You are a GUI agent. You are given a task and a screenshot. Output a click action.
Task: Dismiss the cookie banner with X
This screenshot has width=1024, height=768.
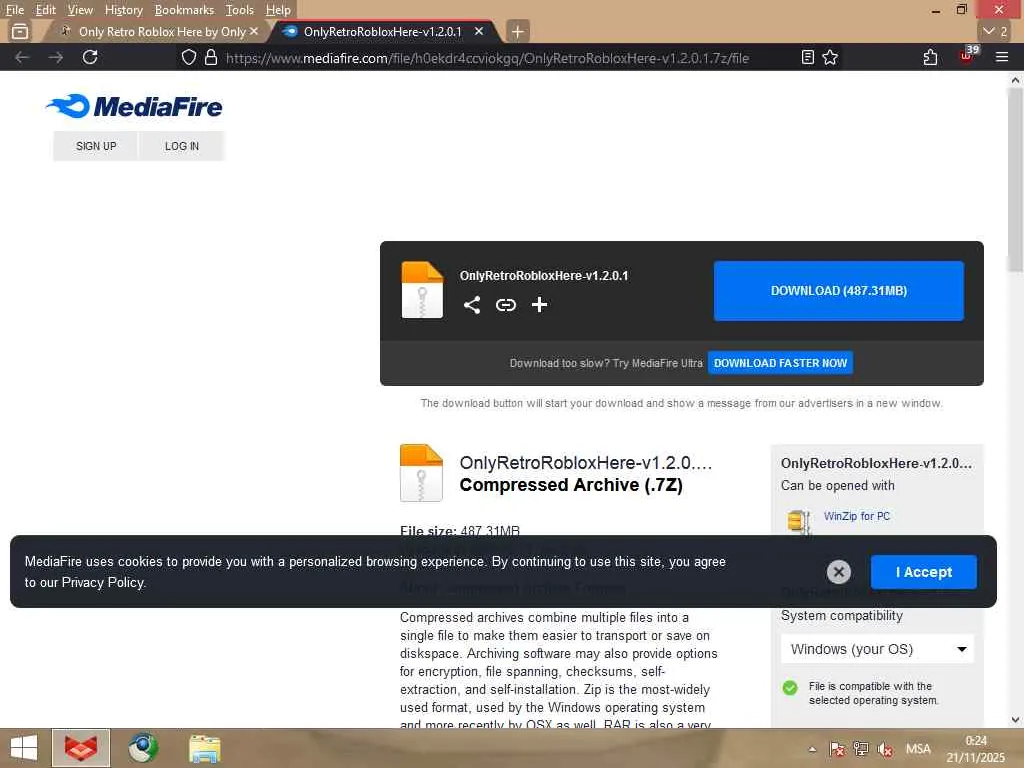pos(839,572)
